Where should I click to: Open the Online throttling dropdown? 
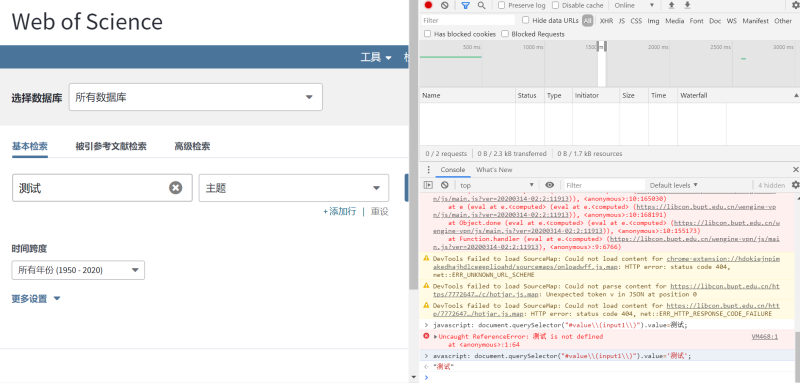pyautogui.click(x=634, y=5)
